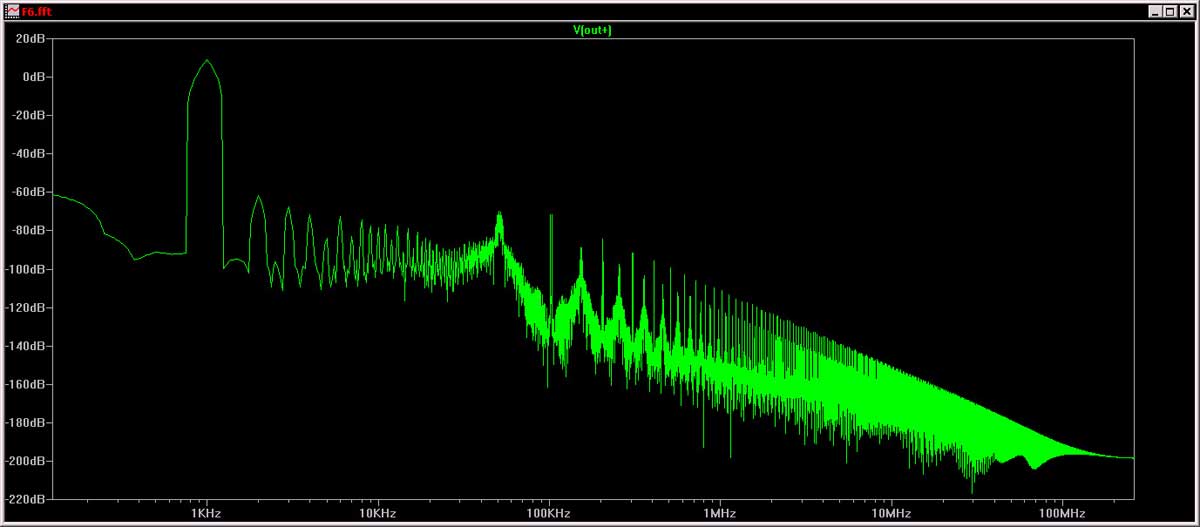Click the 10KHz frequency axis label

coord(377,513)
